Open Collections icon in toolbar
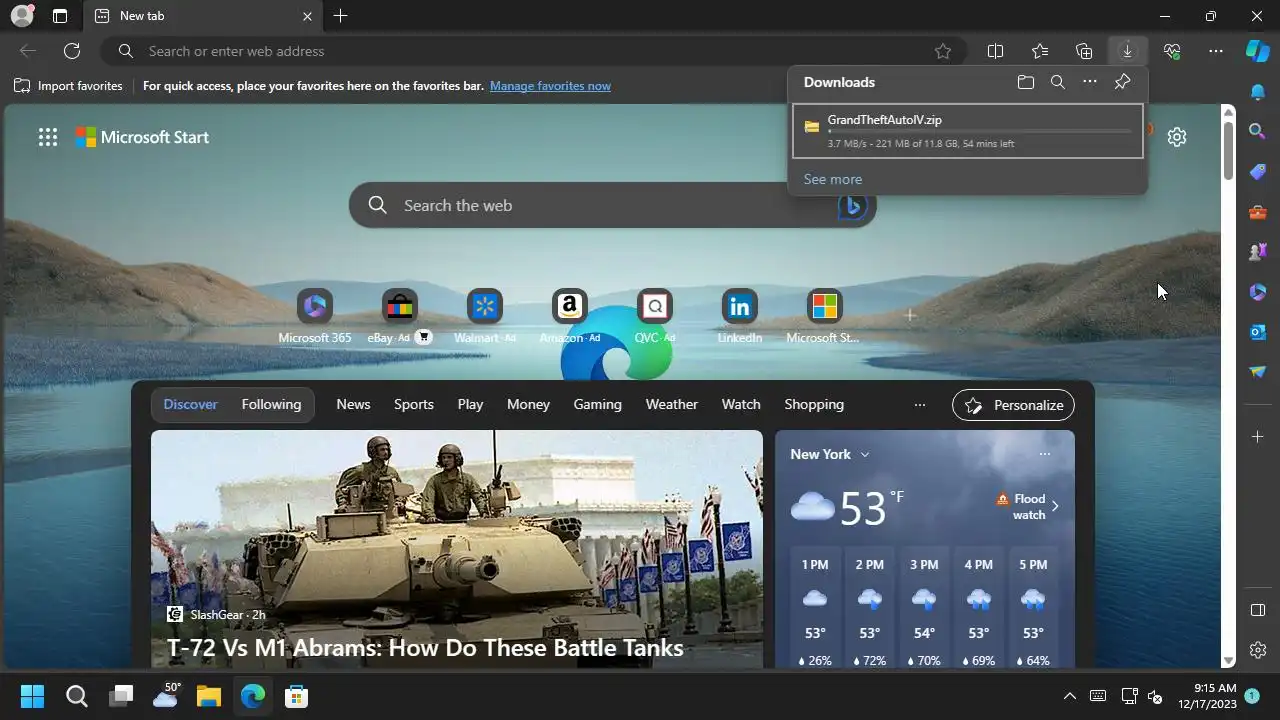 point(1084,51)
